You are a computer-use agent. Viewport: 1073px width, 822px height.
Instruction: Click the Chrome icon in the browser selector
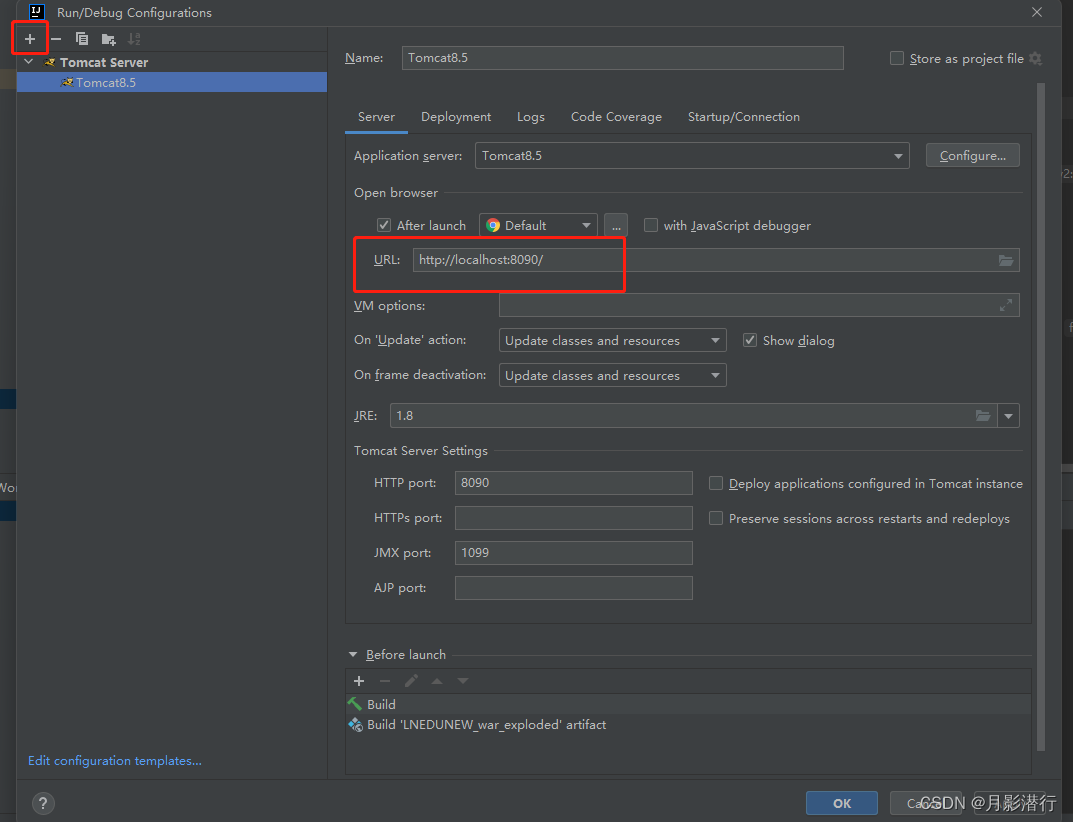(493, 225)
